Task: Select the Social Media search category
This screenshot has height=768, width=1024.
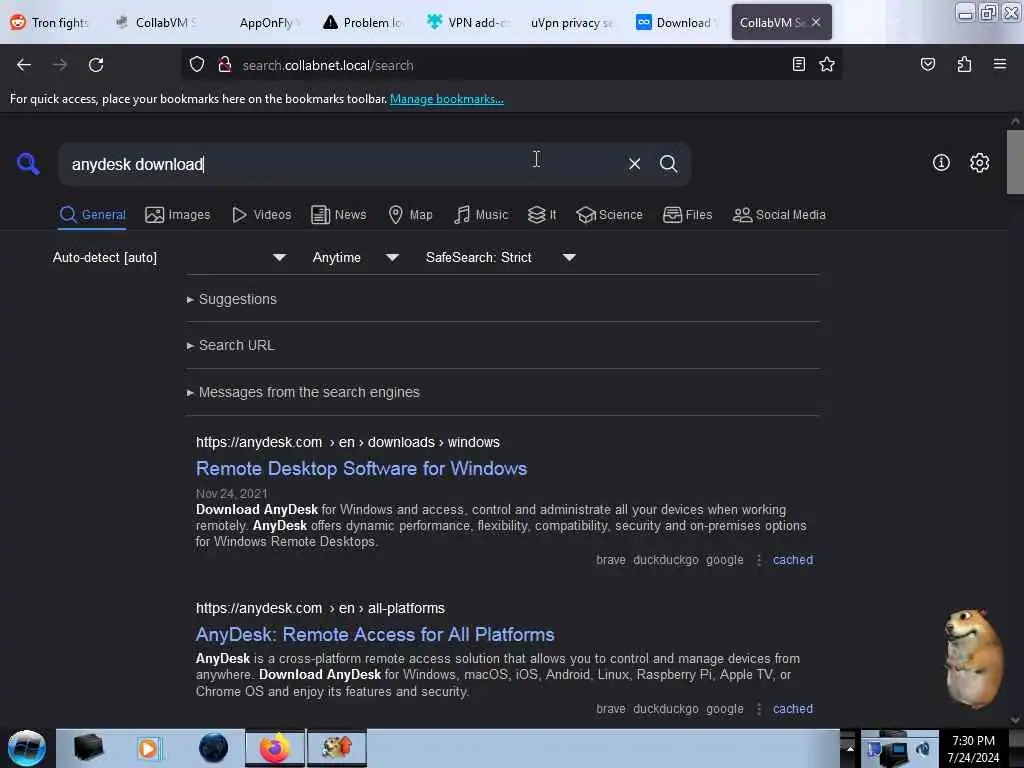Action: pyautogui.click(x=779, y=214)
